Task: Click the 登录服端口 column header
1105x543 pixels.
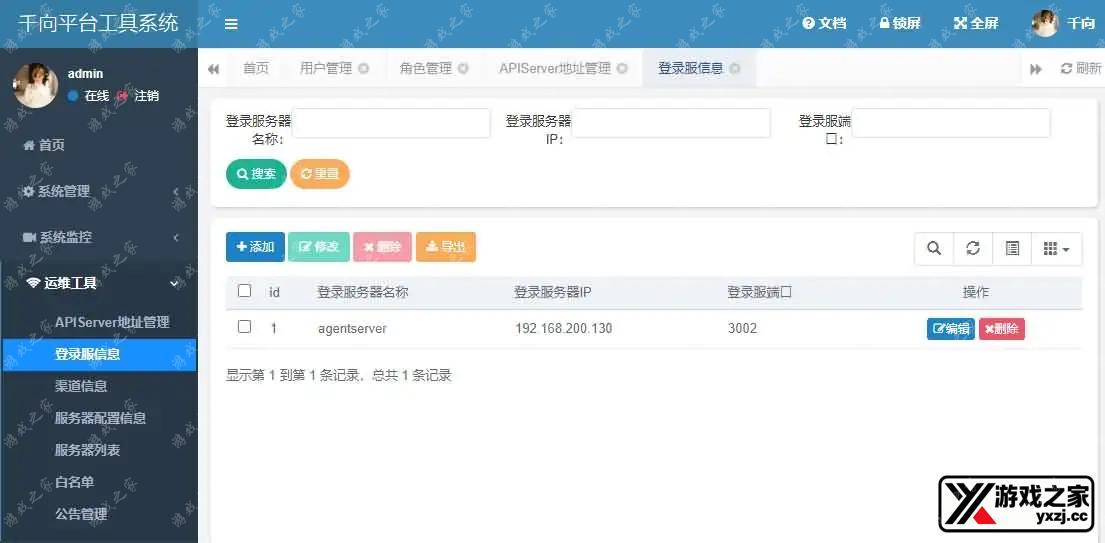Action: click(760, 292)
